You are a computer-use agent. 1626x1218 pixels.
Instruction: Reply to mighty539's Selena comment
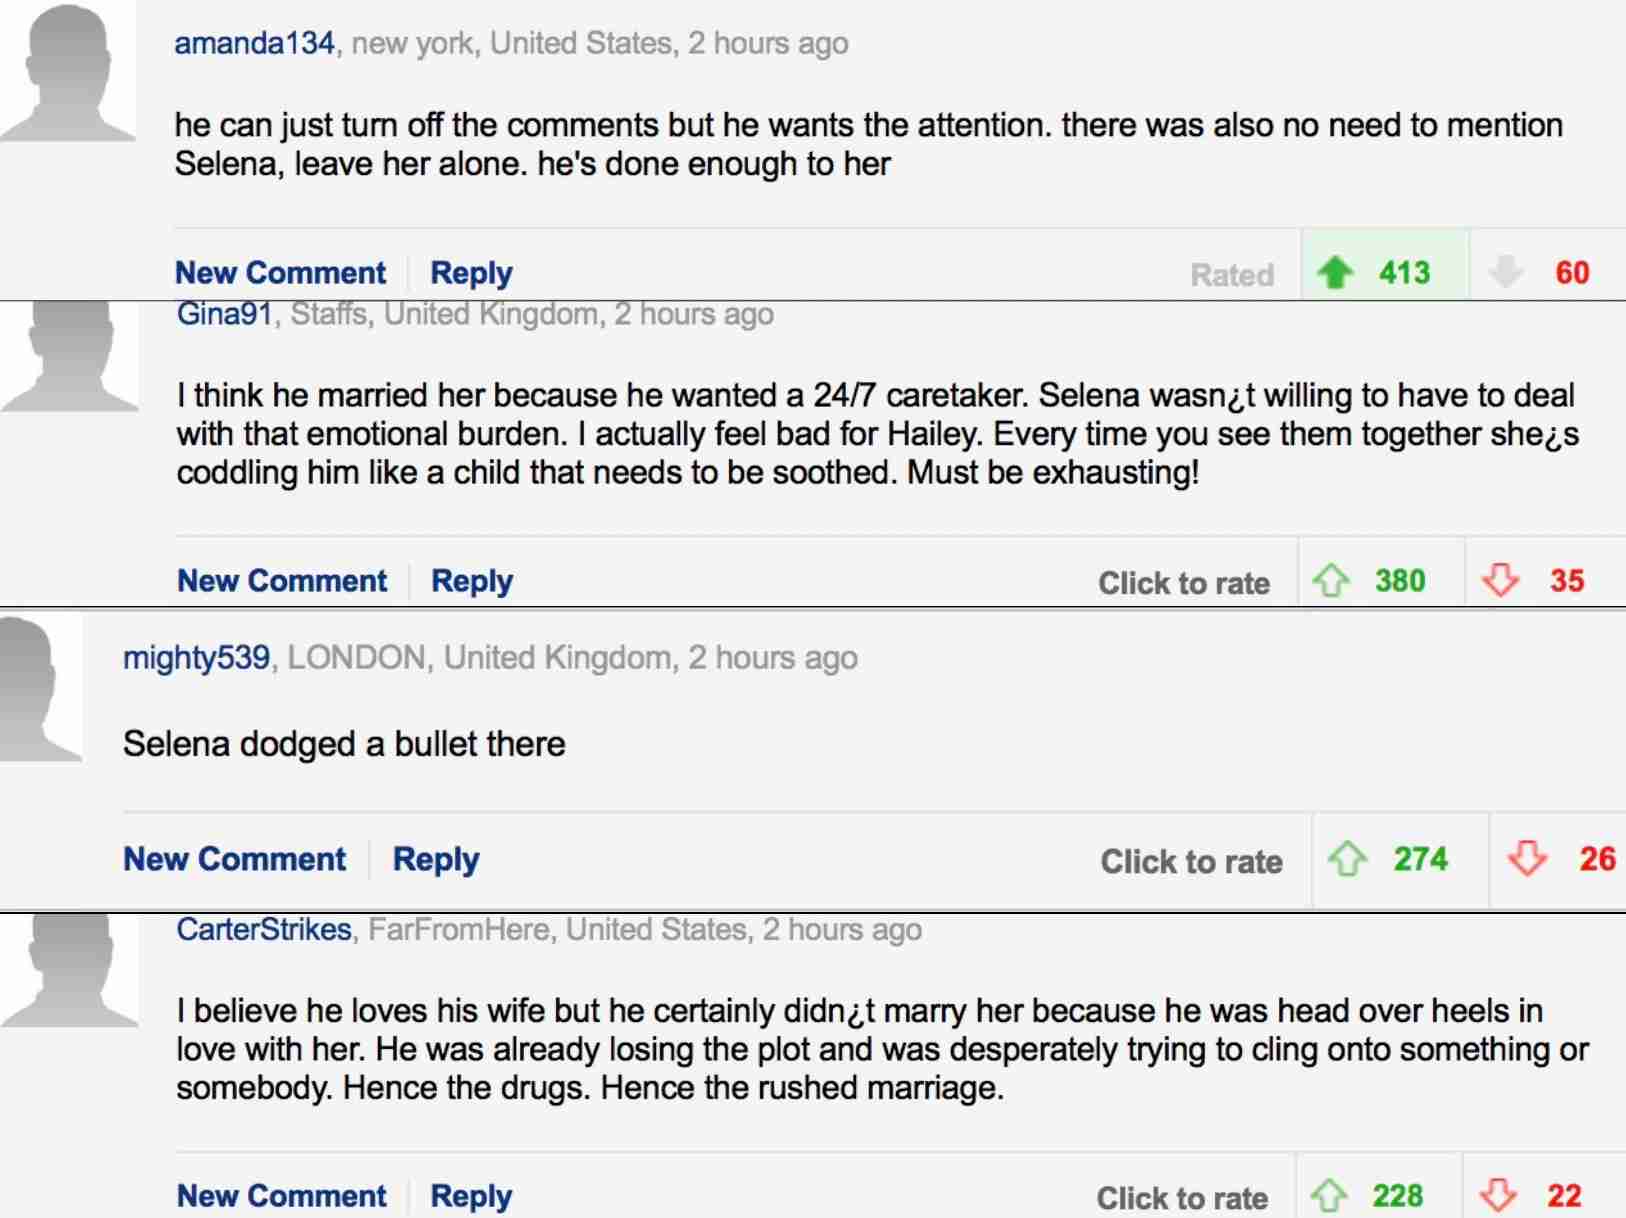(x=436, y=859)
